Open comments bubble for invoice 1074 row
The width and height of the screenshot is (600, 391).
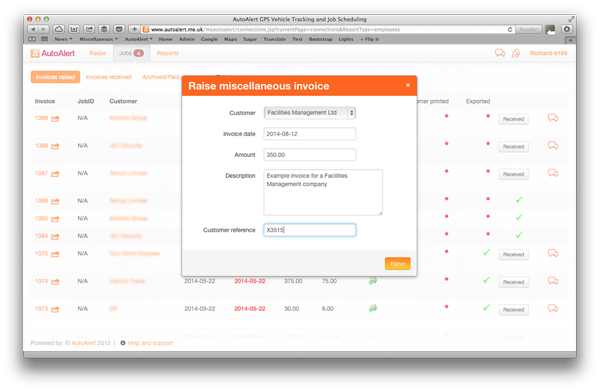(x=553, y=281)
